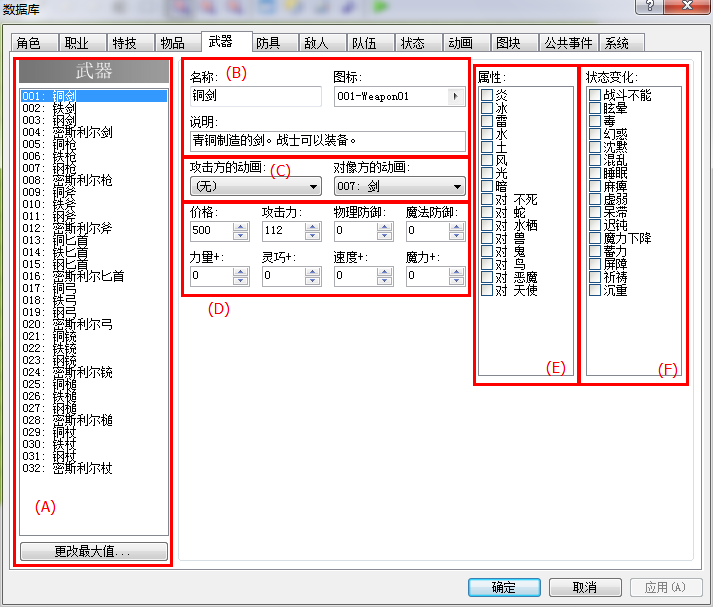Increase 攻击力 with its up arrow

click(x=312, y=226)
